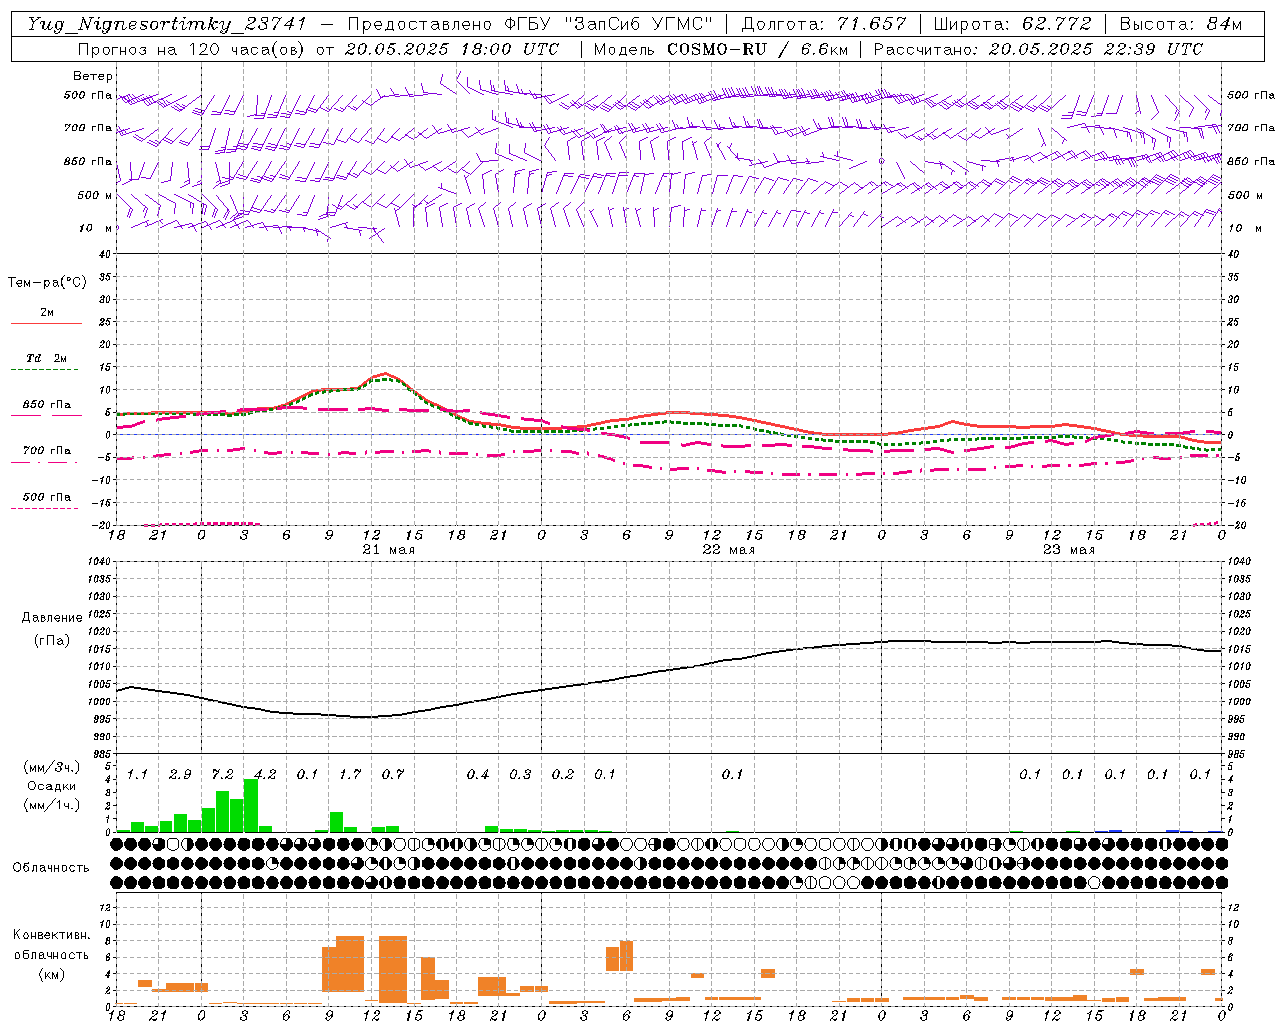Click the 0.2 precipitation total
1280x1024 pixels.
point(563,775)
